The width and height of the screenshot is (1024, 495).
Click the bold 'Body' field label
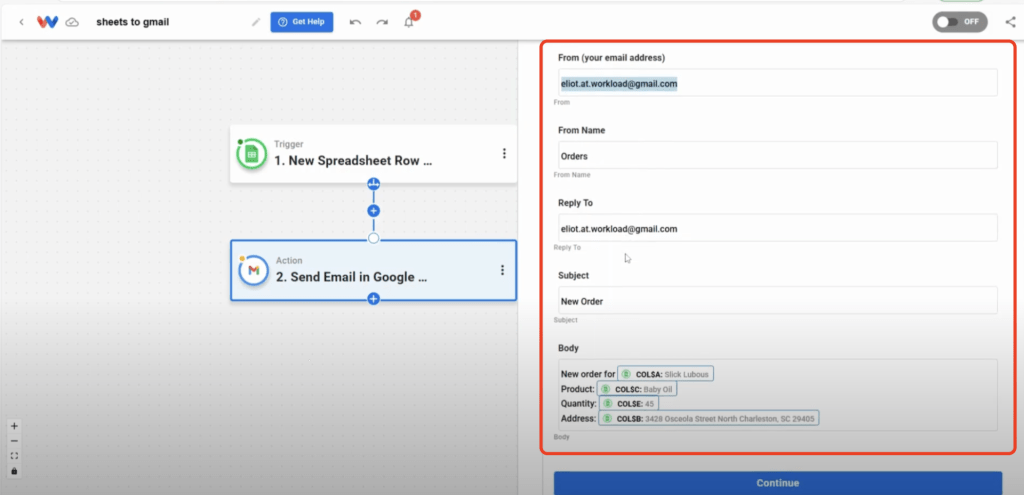click(569, 348)
